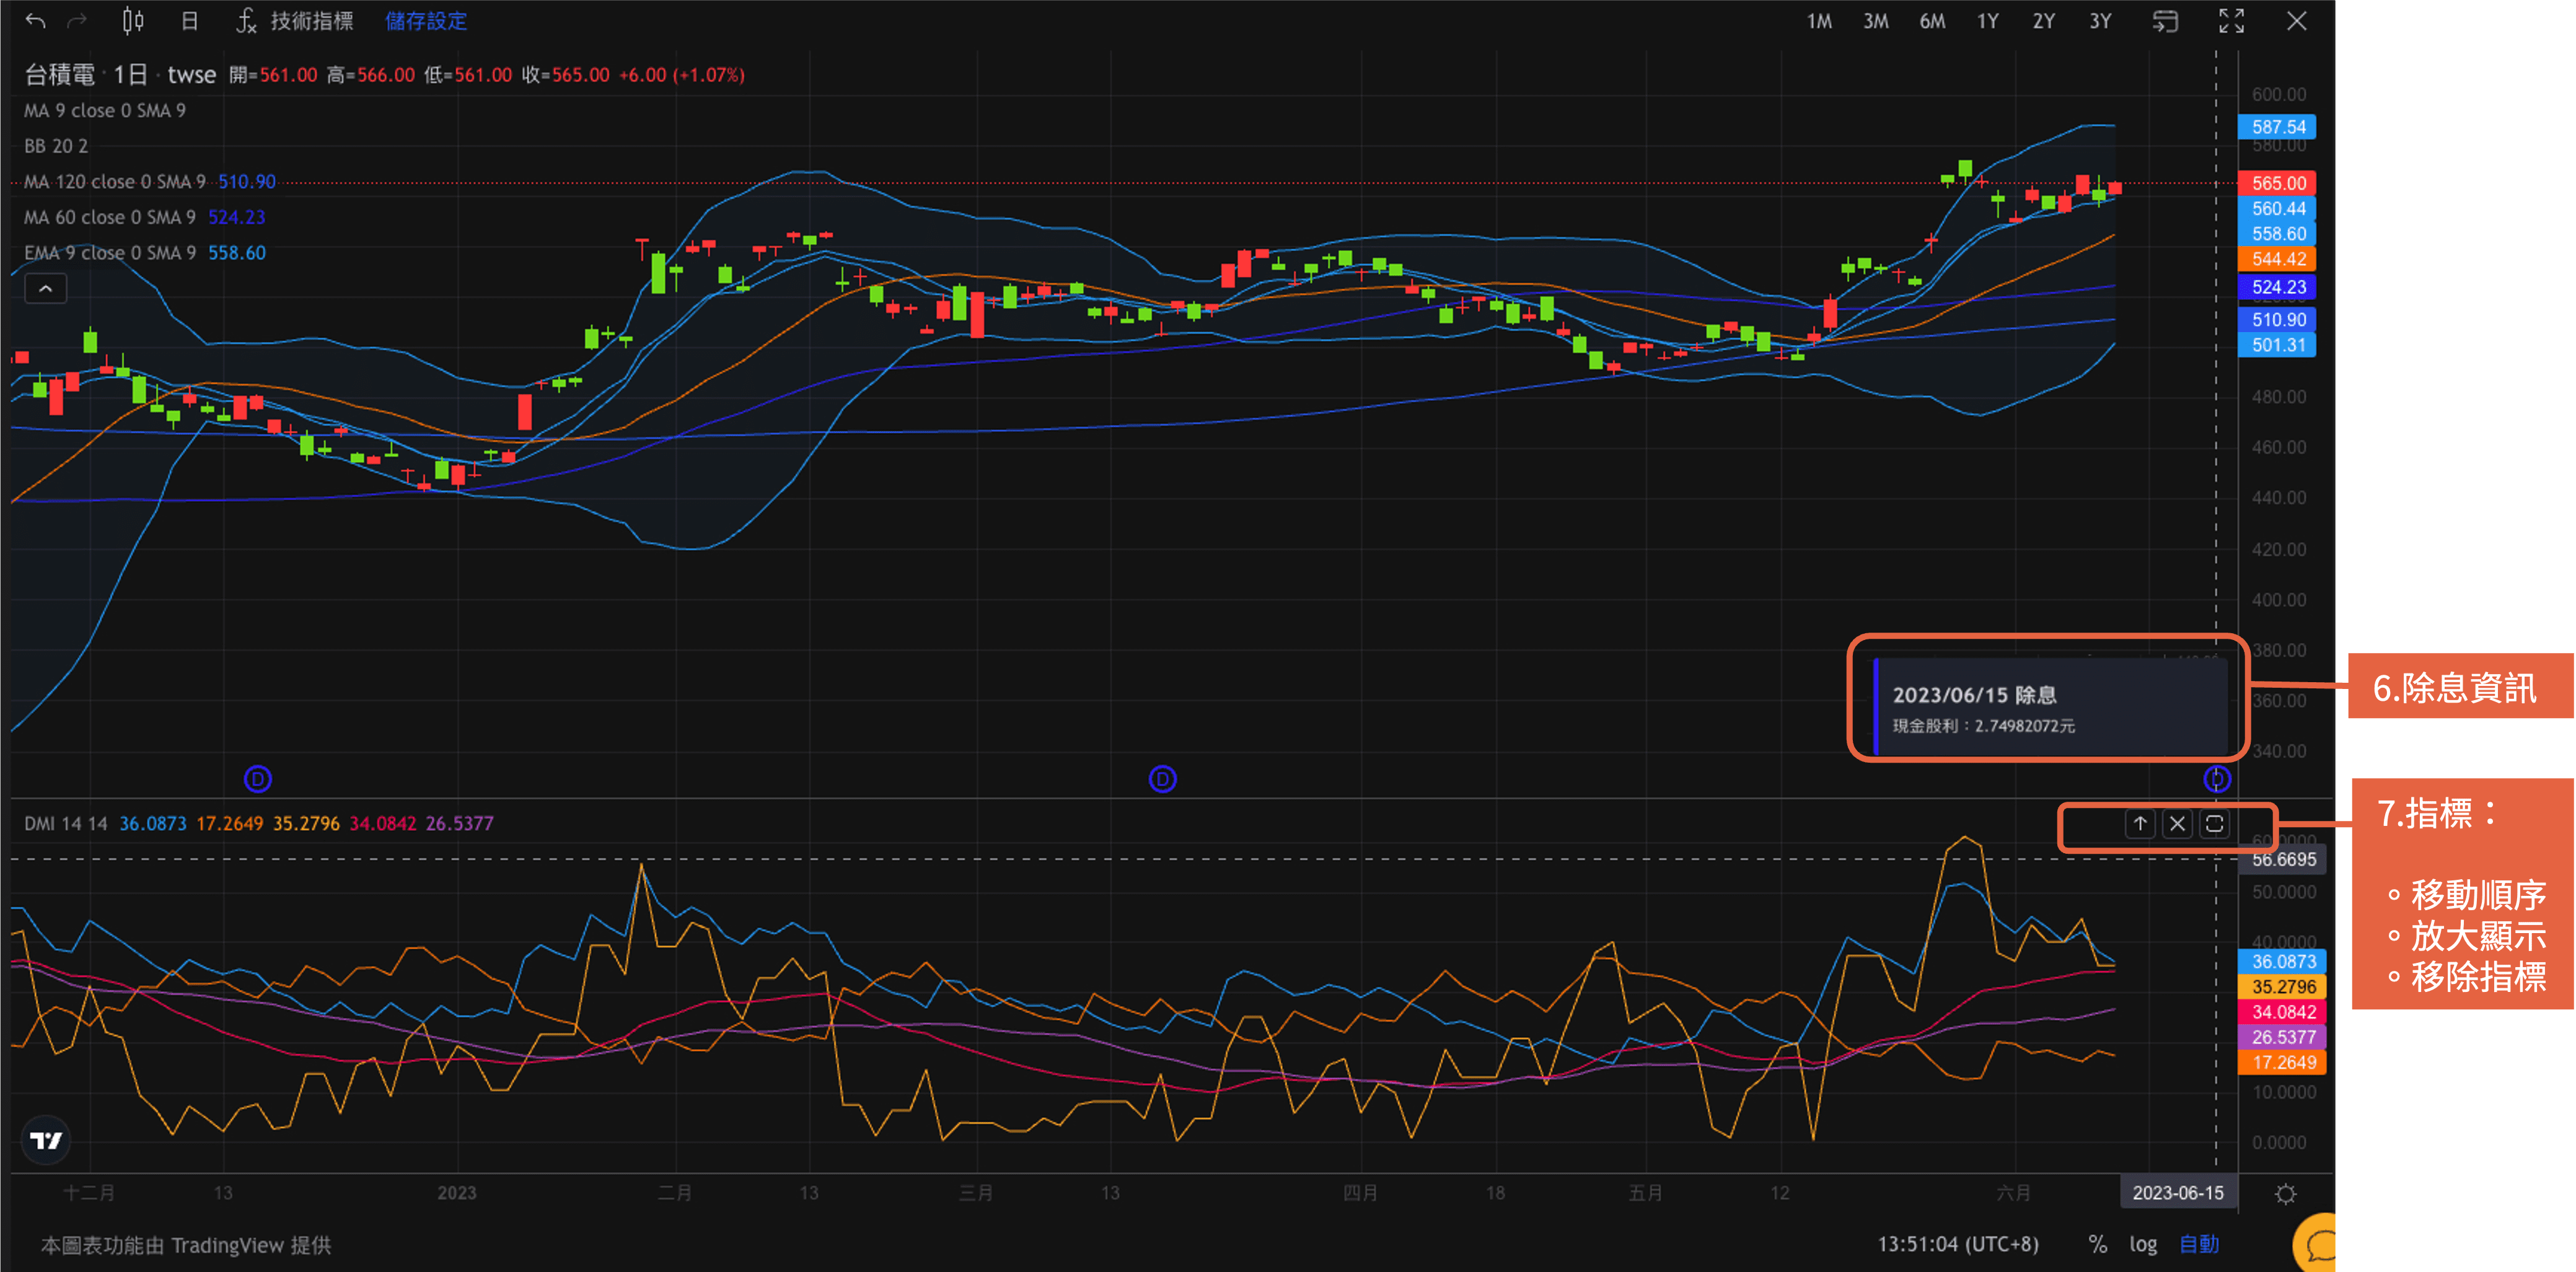2576x1272 pixels.
Task: Open the 日 interval selector
Action: [190, 20]
